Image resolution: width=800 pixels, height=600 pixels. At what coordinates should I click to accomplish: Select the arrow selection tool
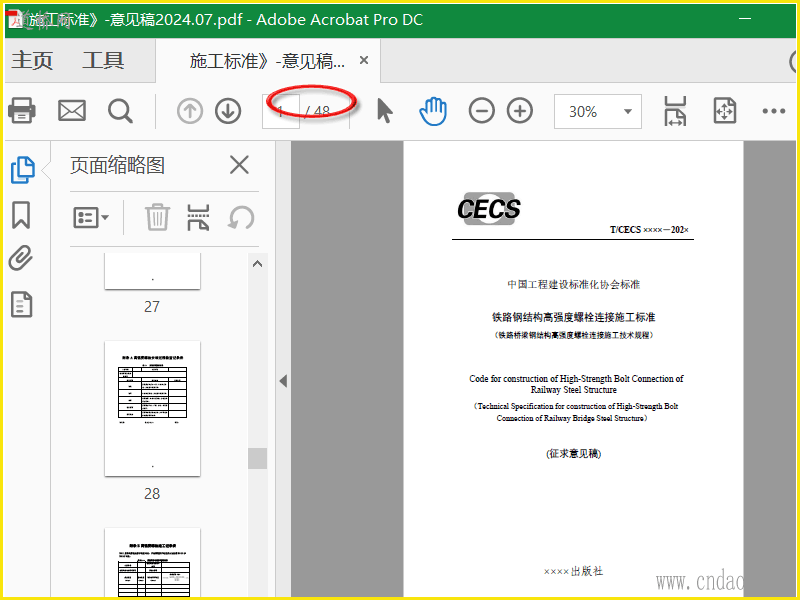385,111
